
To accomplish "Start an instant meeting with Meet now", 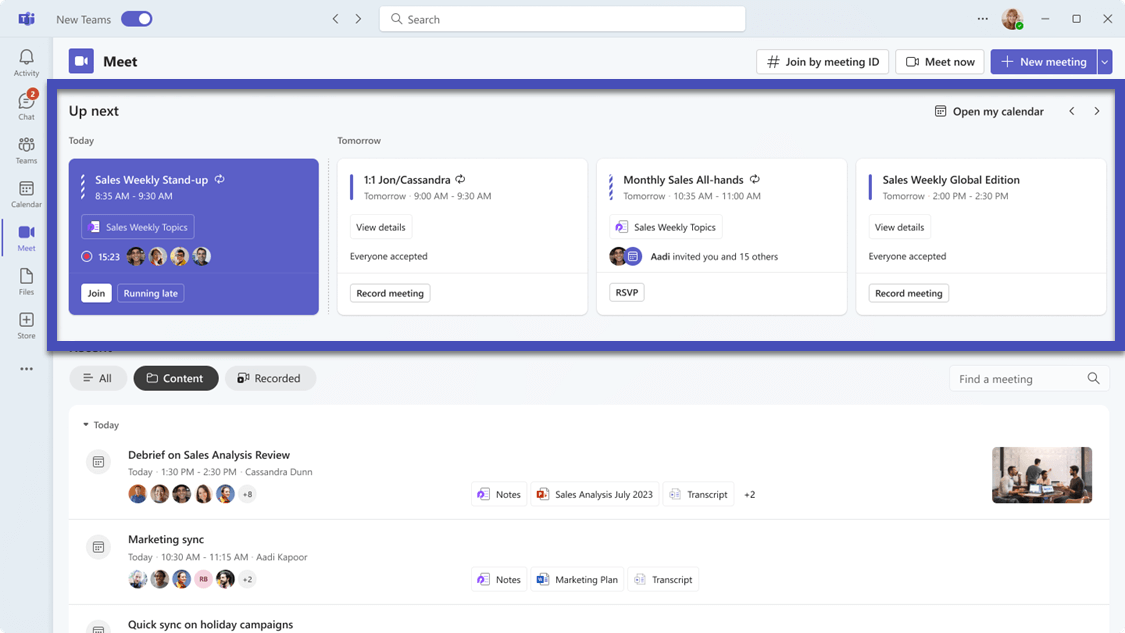I will click(x=939, y=61).
